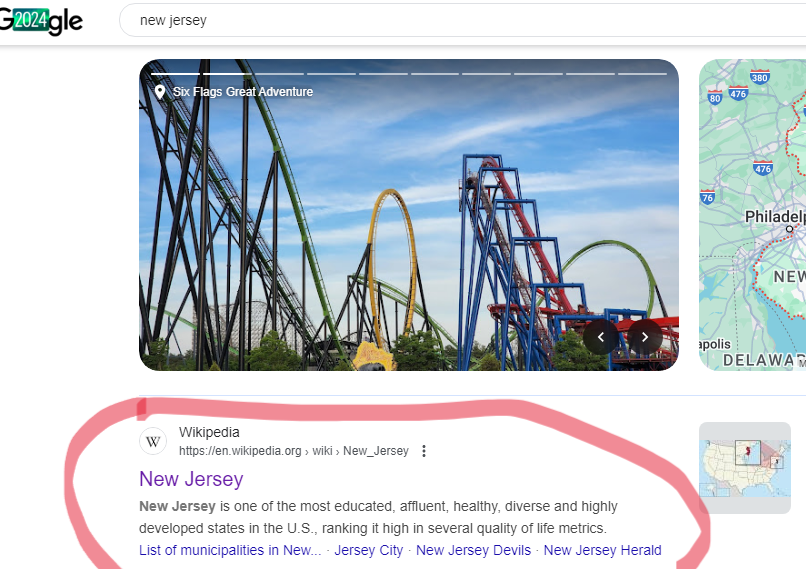Click the previous image arrow in carousel
Screen dimensions: 806x569
point(600,337)
